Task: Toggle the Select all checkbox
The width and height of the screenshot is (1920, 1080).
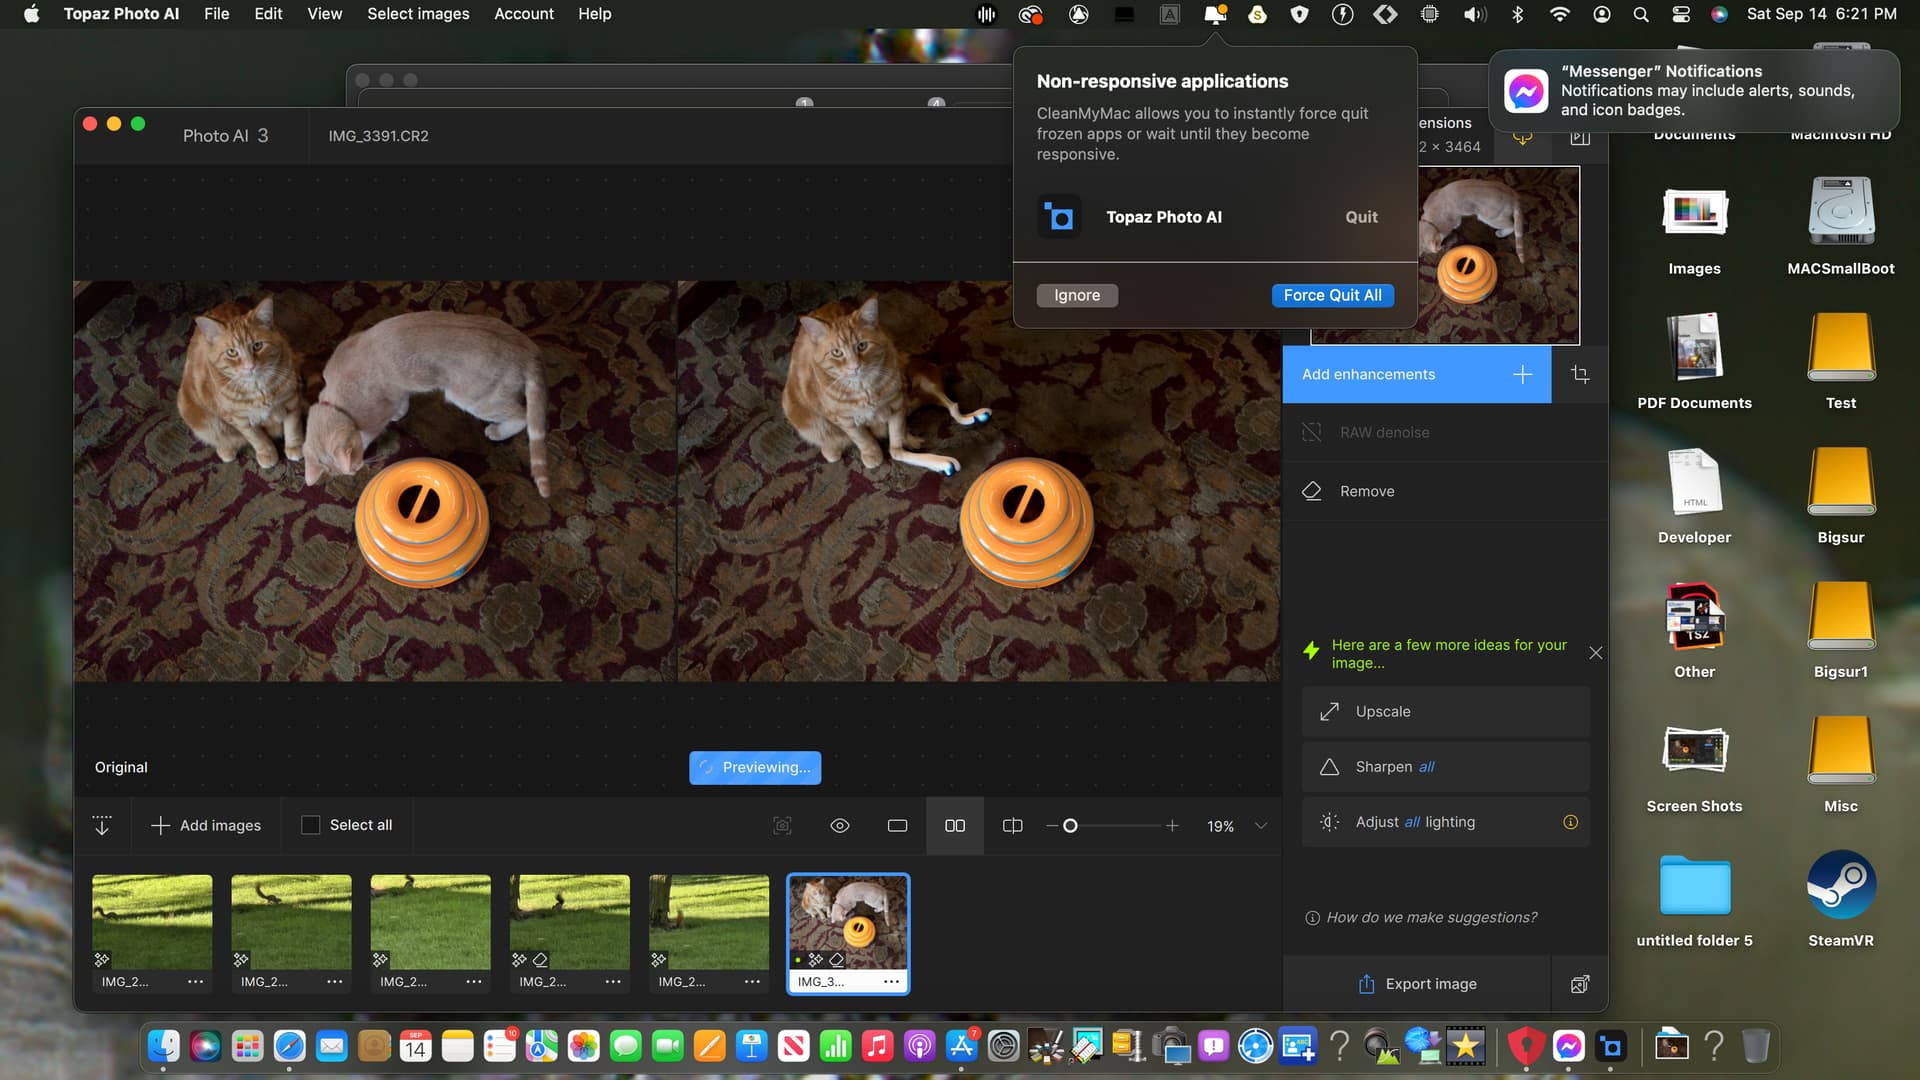Action: pyautogui.click(x=311, y=826)
